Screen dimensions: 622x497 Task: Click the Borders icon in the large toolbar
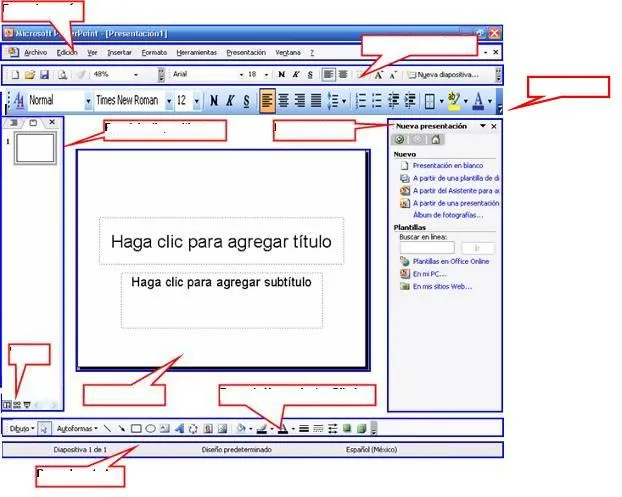(430, 101)
